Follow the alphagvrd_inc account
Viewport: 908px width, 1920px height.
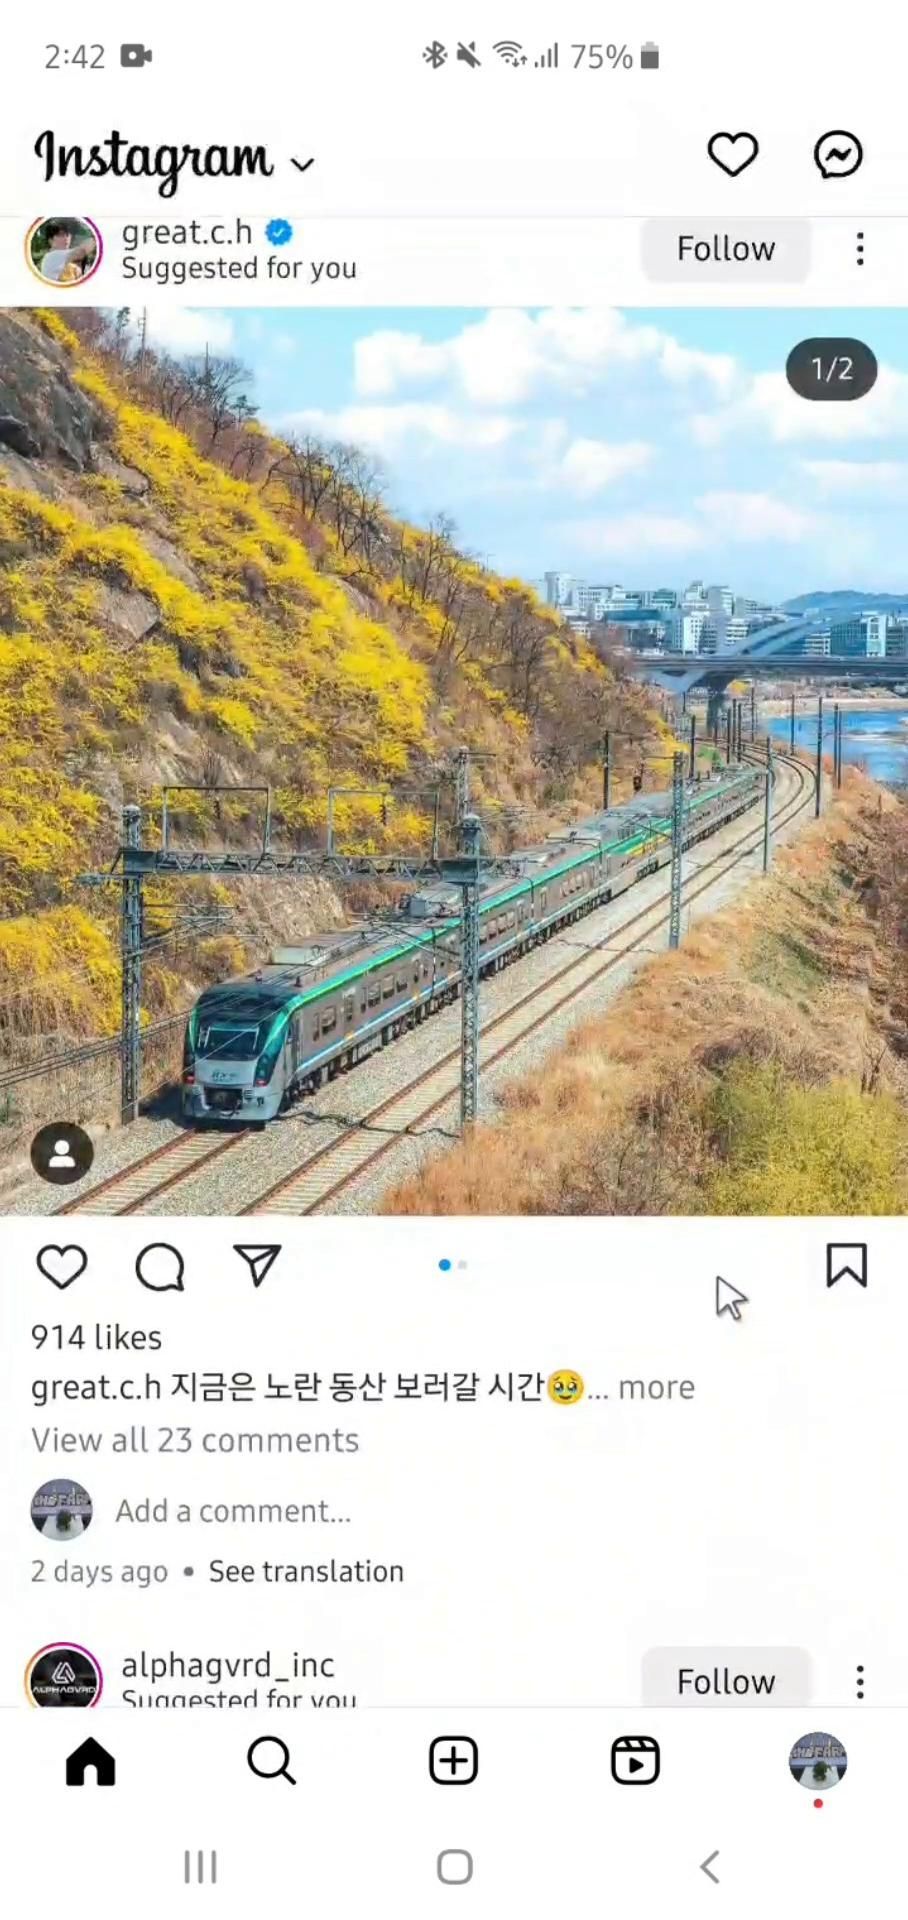pos(726,1679)
